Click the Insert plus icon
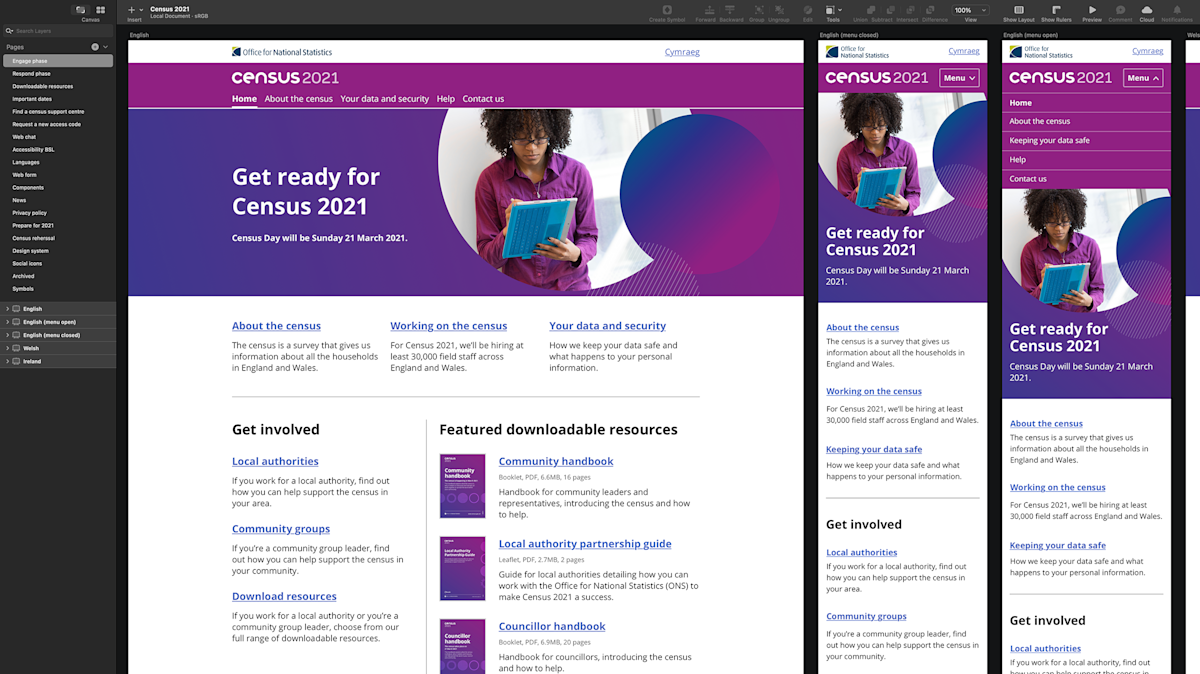Viewport: 1200px width, 674px height. (131, 9)
